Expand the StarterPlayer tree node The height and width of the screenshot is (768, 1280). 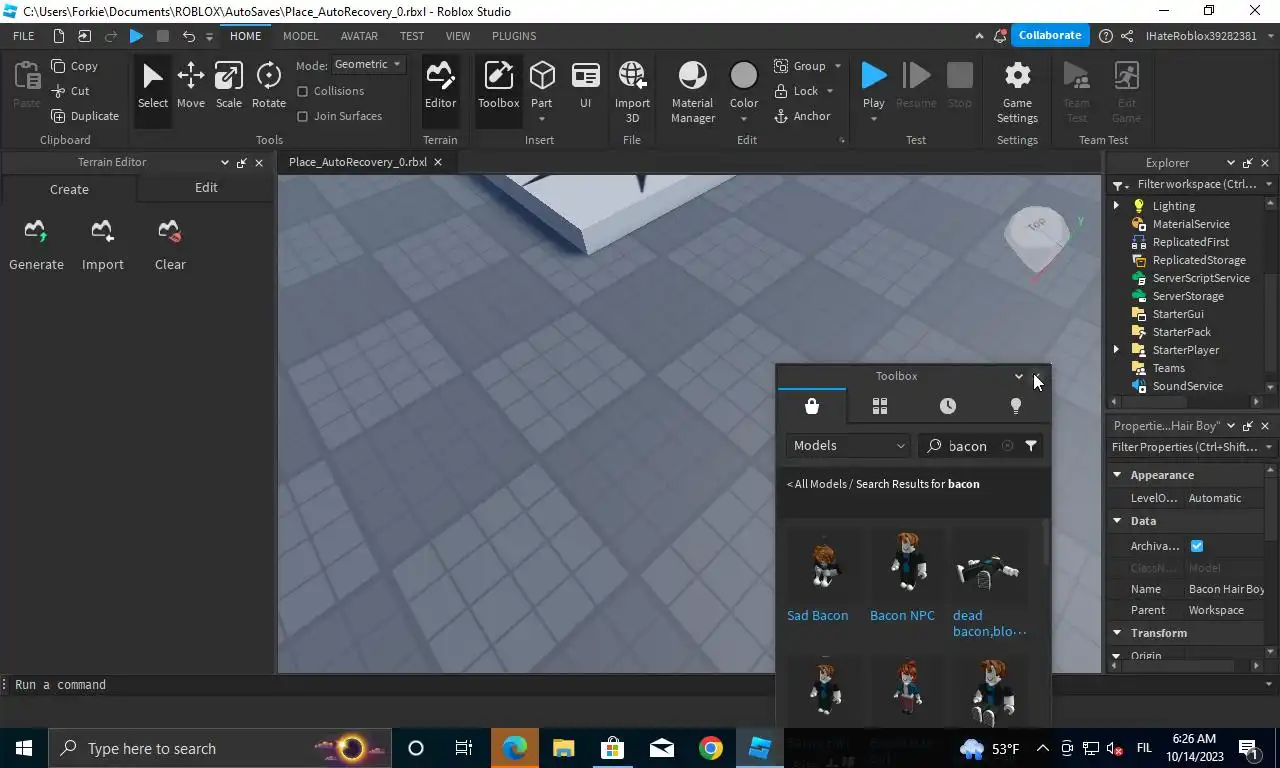pyautogui.click(x=1116, y=350)
